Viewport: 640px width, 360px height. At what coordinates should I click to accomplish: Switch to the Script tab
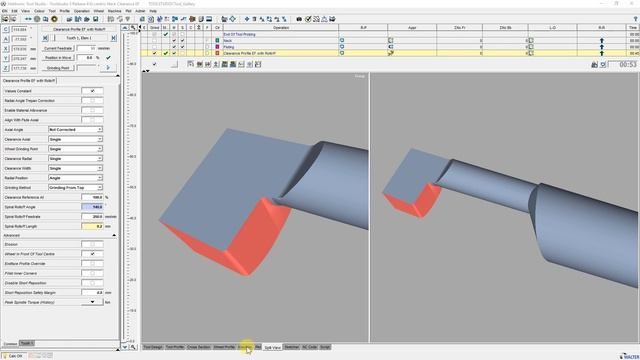click(x=325, y=347)
